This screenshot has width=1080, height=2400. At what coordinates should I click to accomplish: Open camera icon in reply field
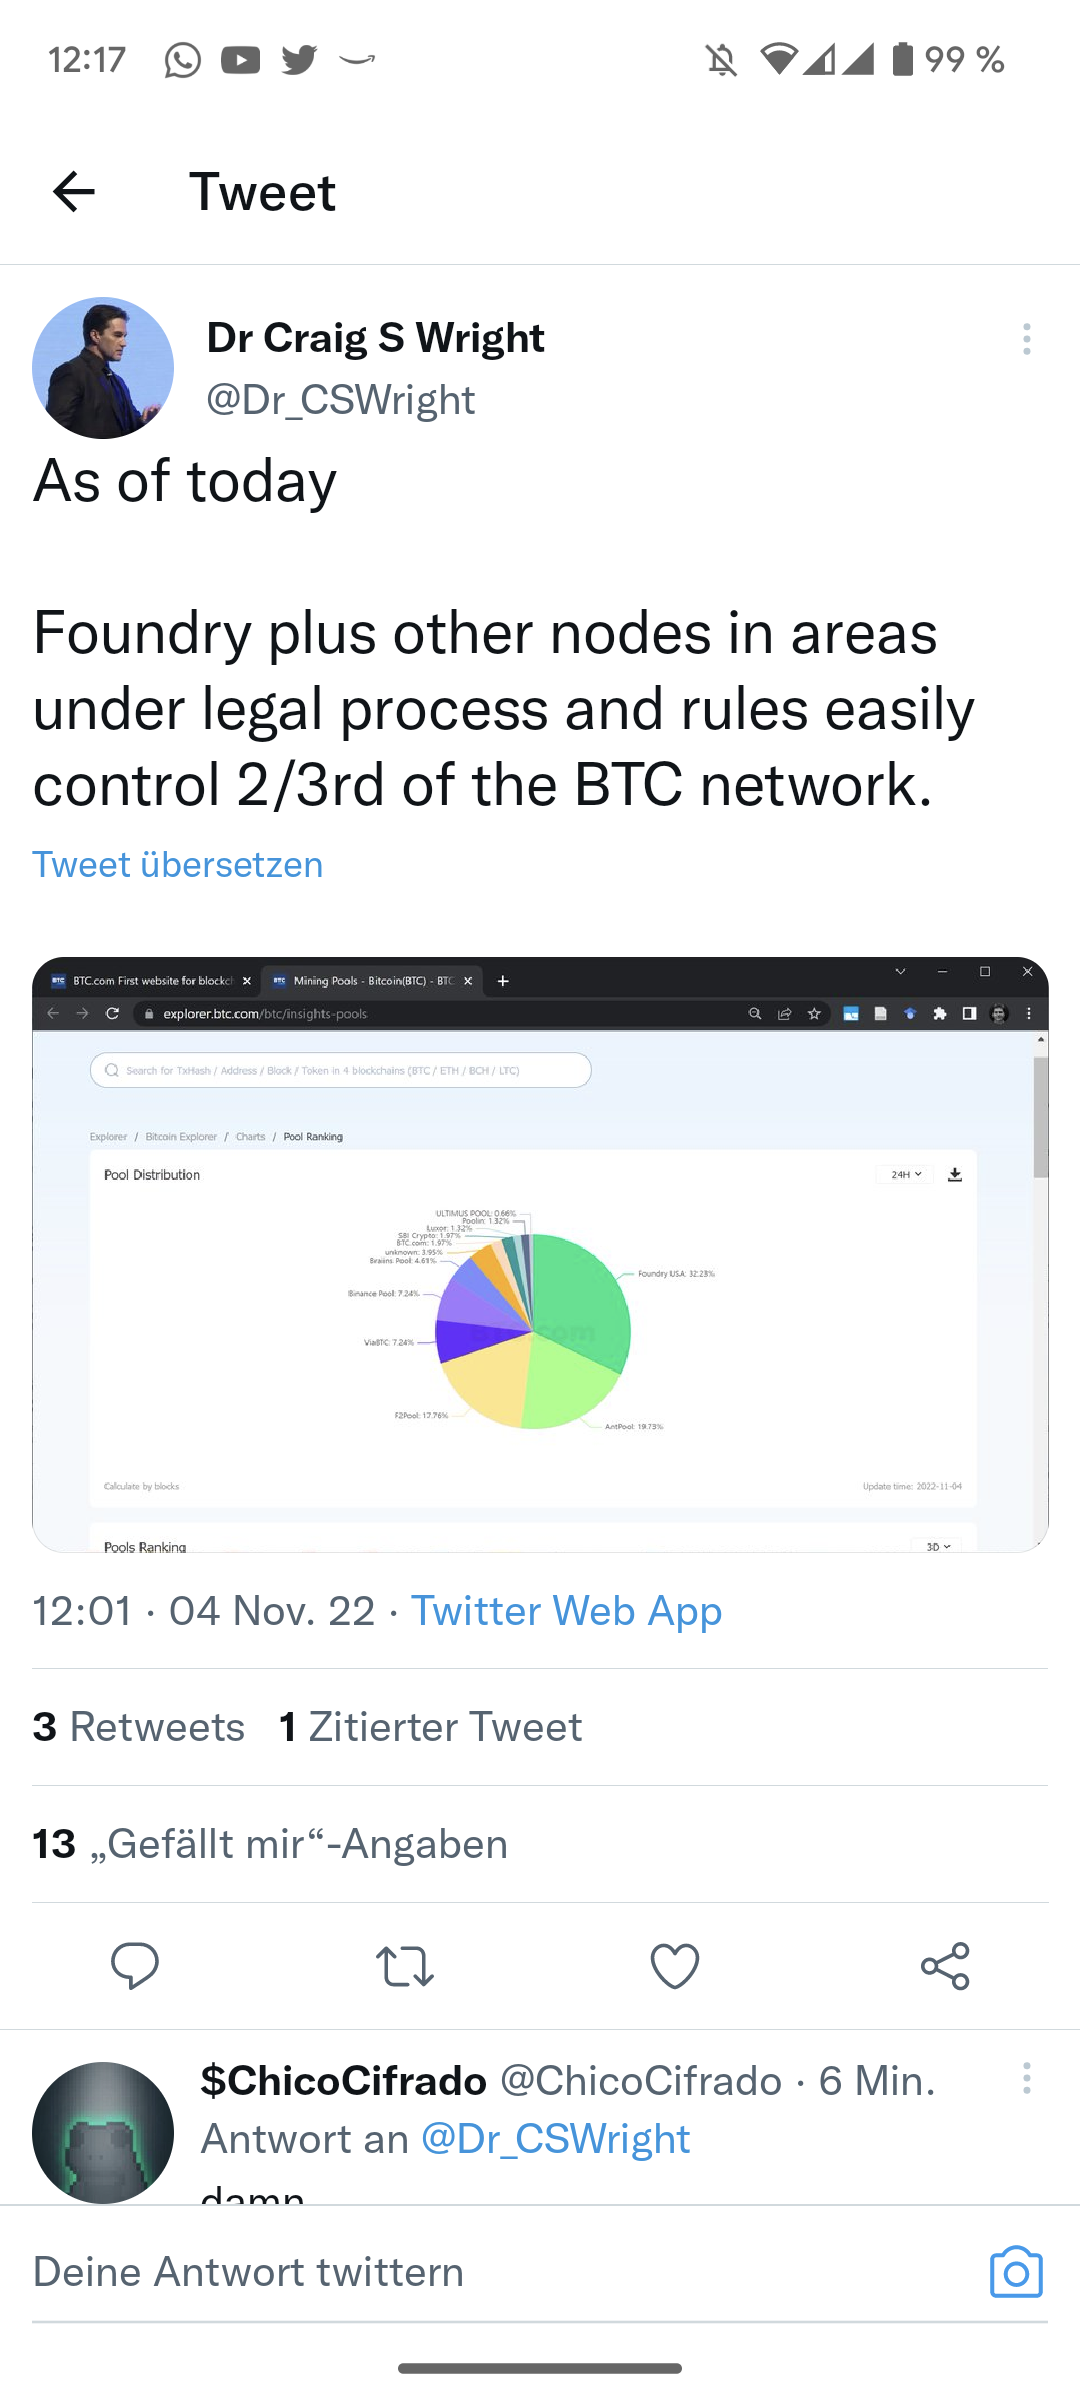coord(1016,2272)
